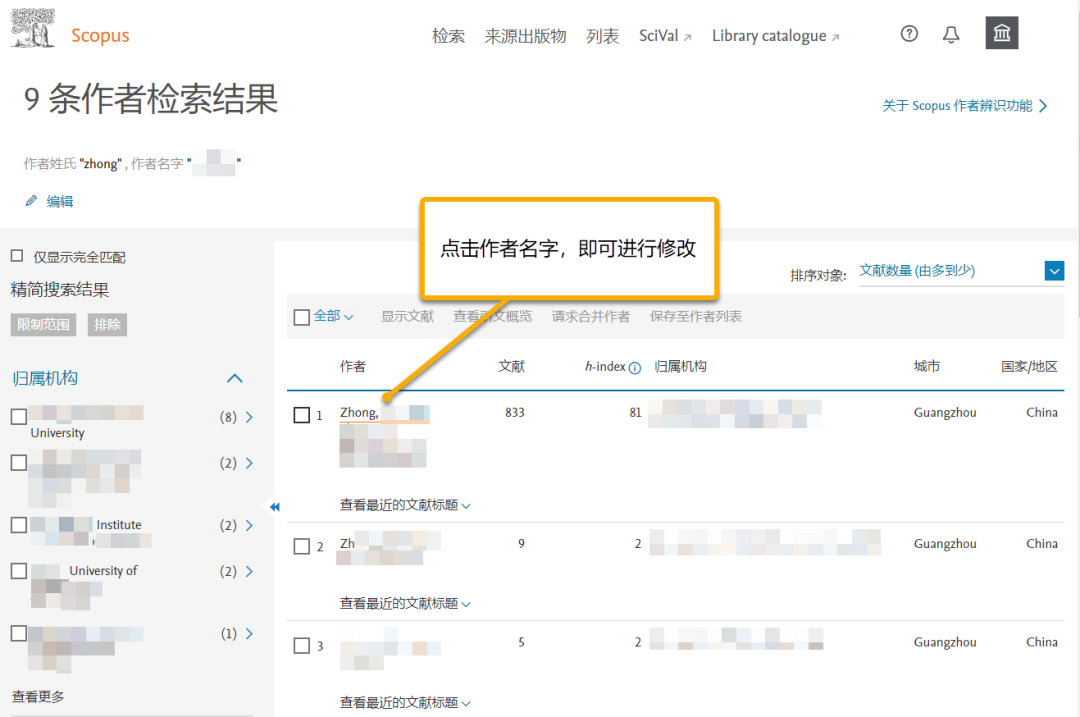Click 请求合并作者 in the results toolbar
Viewport: 1080px width, 717px height.
click(x=594, y=316)
